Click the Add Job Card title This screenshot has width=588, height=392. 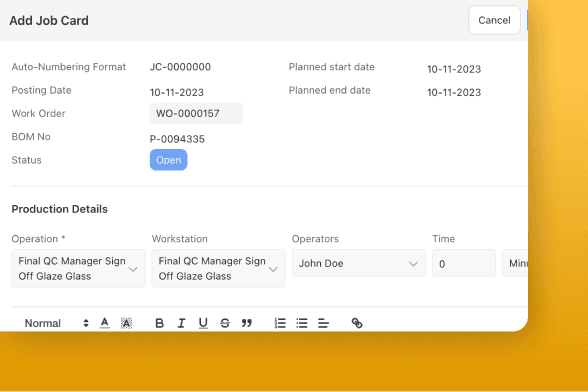pyautogui.click(x=49, y=21)
